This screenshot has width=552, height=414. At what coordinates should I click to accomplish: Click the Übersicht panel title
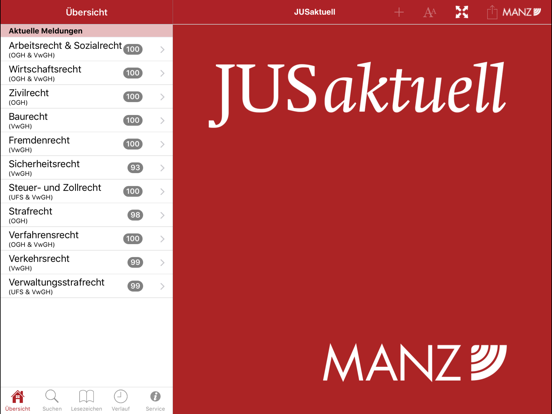point(87,12)
